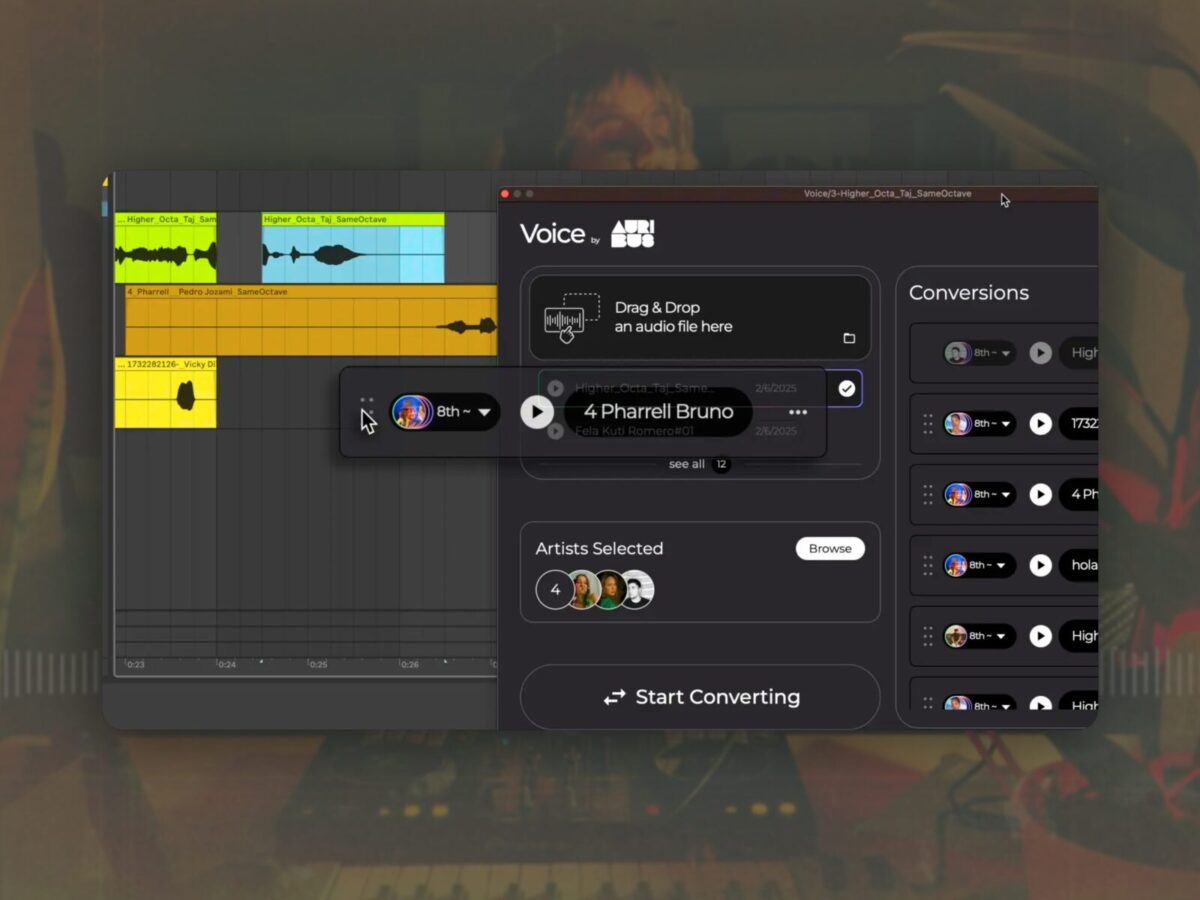Select the green Higher_Octa_Taj_Sam audio clip
The width and height of the screenshot is (1200, 900).
click(166, 248)
